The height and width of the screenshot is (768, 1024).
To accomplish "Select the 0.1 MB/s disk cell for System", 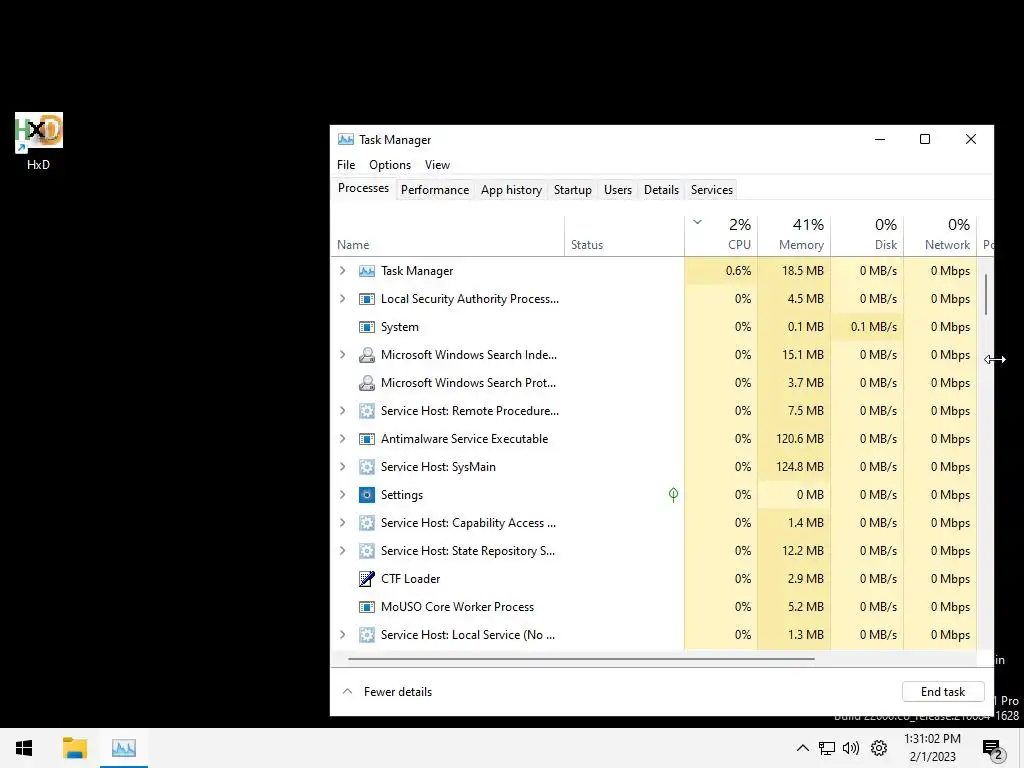I will tap(867, 327).
